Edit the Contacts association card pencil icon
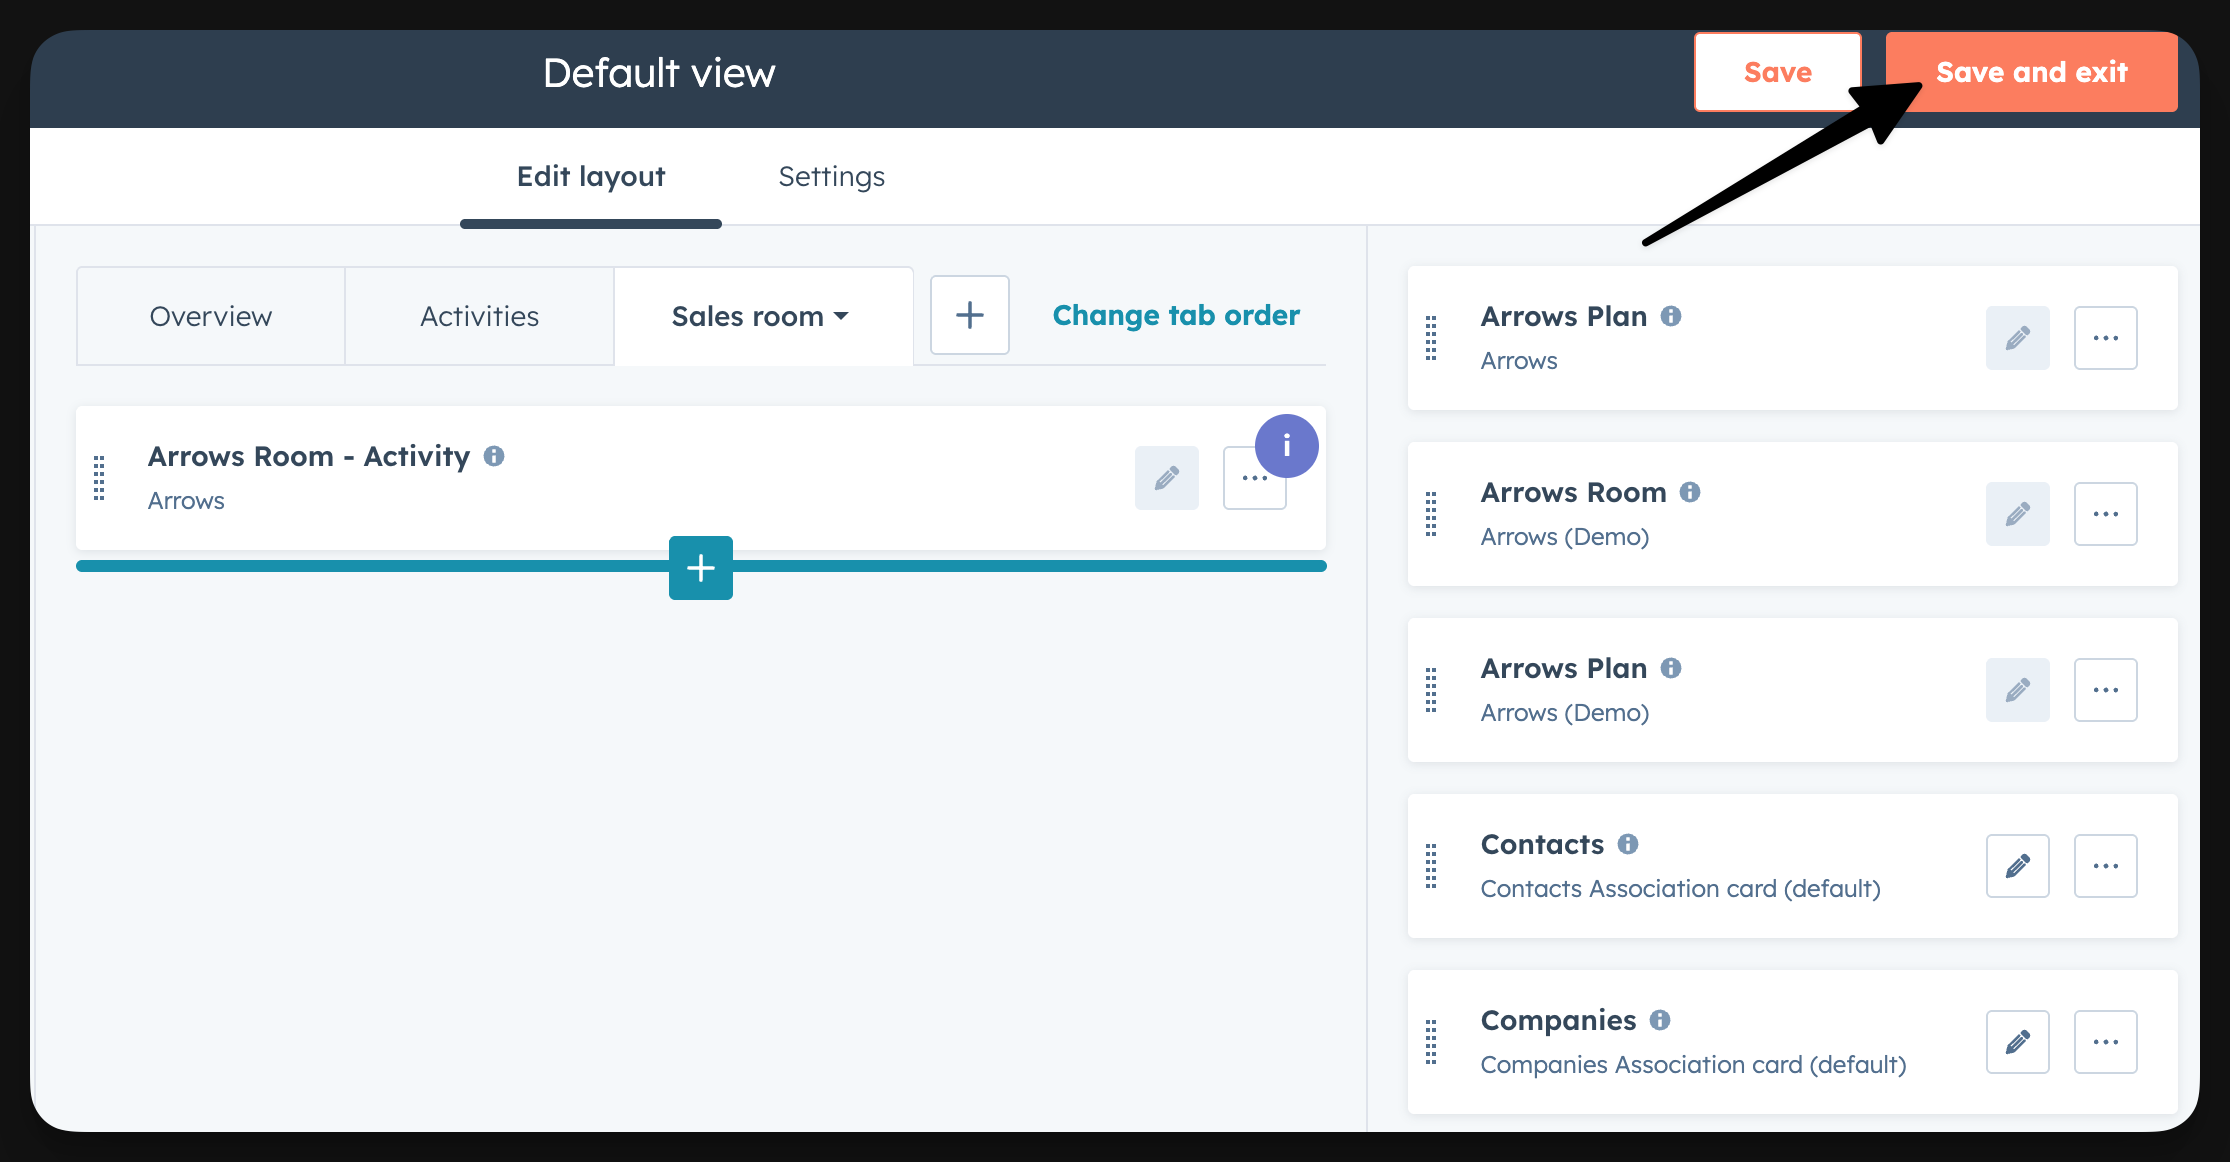The height and width of the screenshot is (1162, 2230). [2017, 866]
